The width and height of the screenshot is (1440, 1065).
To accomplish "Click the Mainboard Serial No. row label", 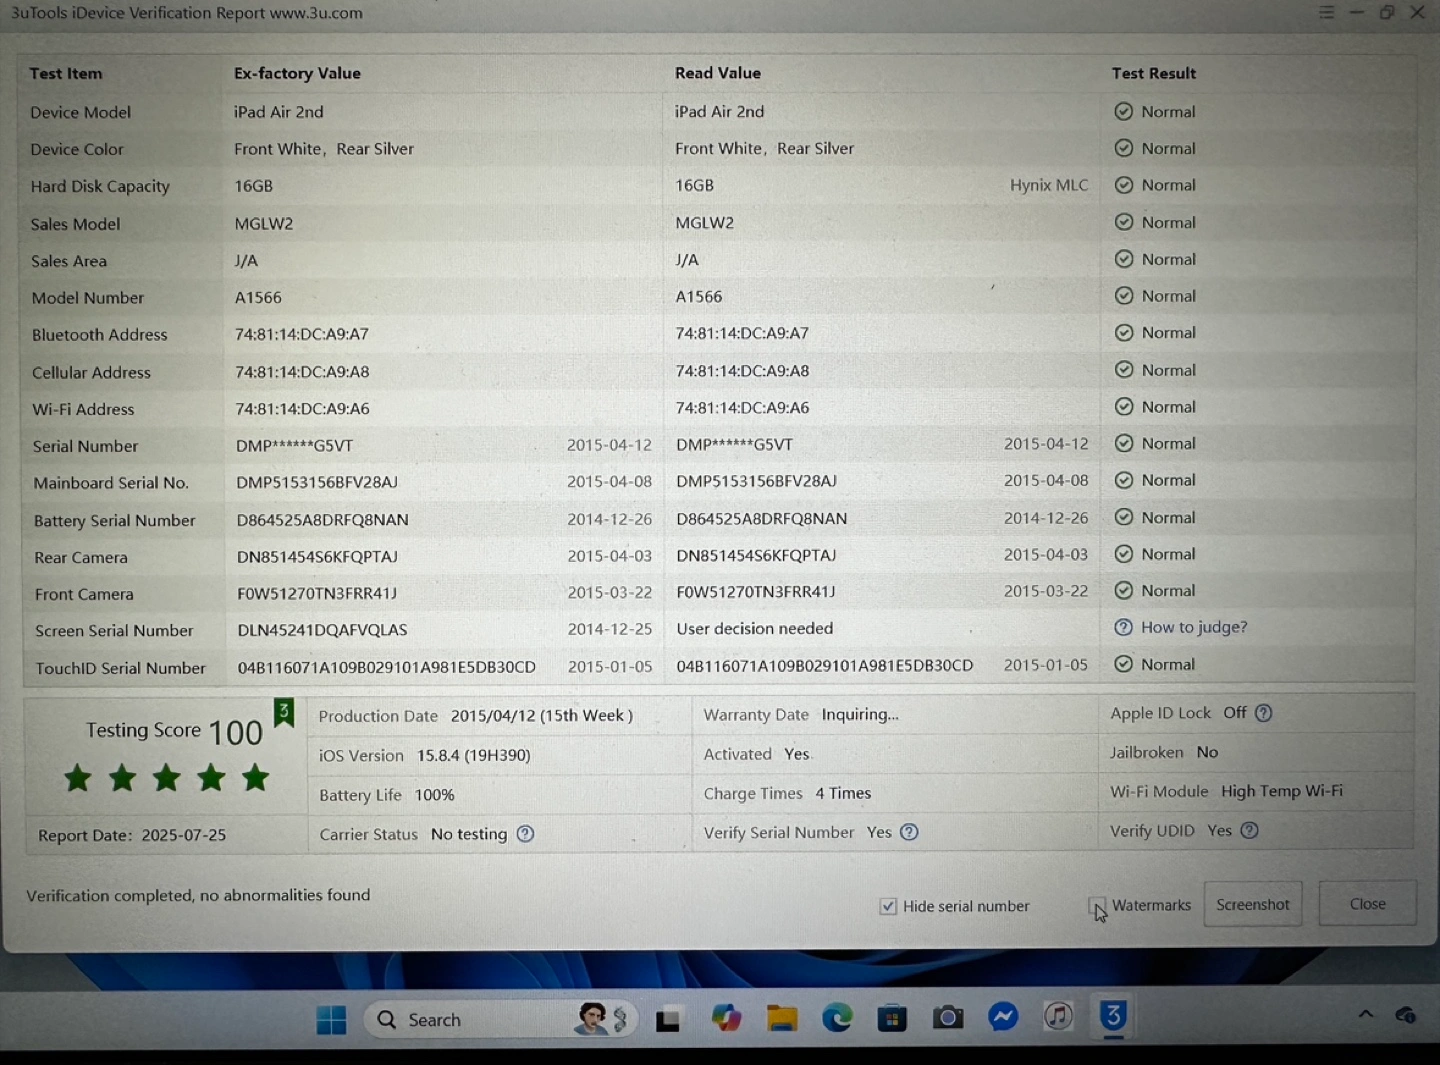I will click(111, 483).
